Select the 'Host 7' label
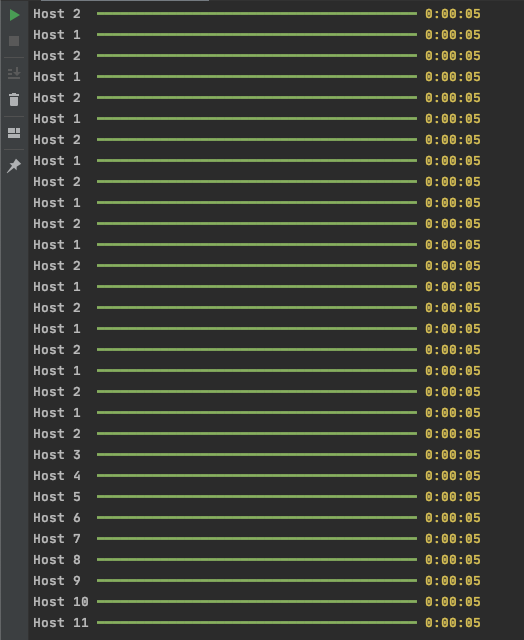524x640 pixels. [x=57, y=539]
